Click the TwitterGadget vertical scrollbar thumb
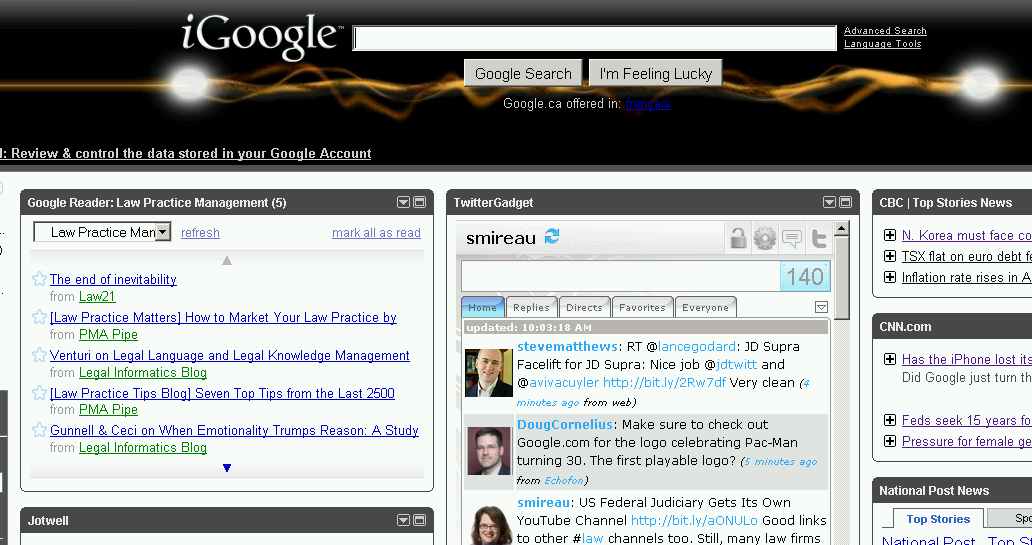 tap(840, 278)
